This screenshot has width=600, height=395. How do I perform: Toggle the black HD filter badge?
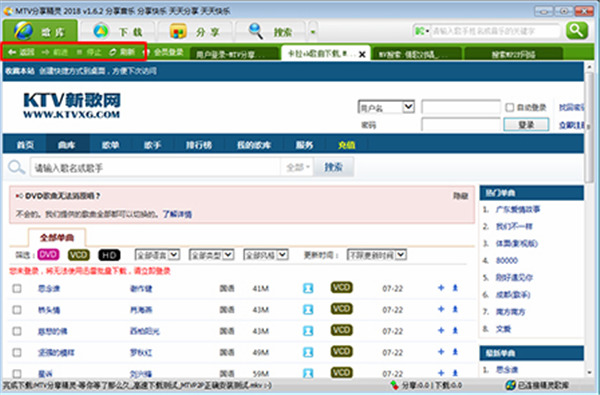109,255
